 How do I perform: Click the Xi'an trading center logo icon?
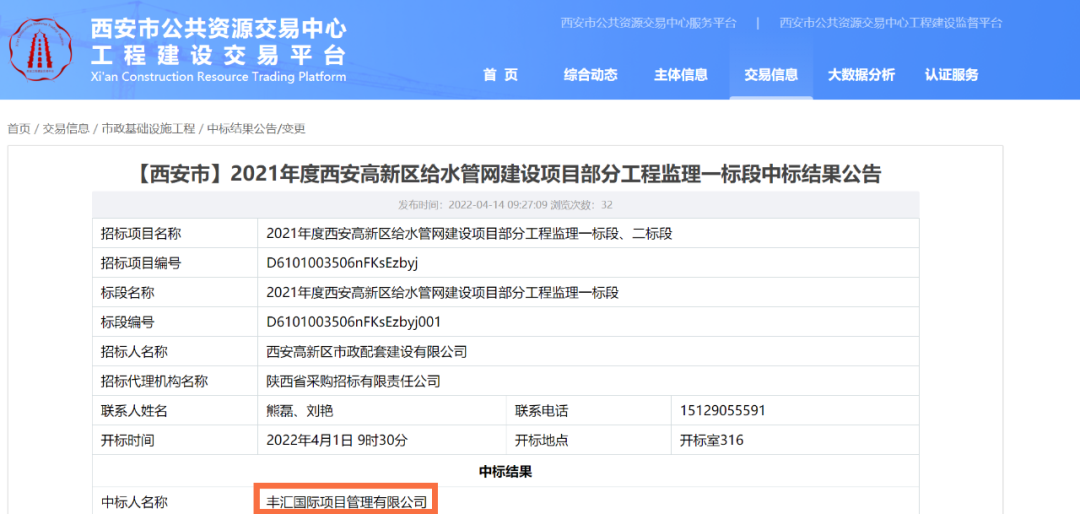42,48
